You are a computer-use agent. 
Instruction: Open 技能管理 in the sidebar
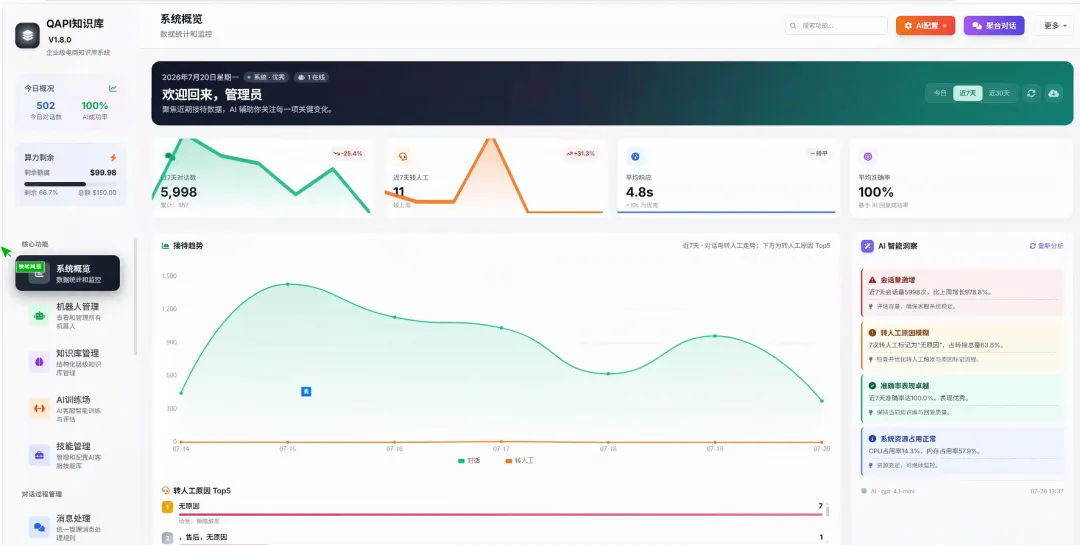[68, 455]
